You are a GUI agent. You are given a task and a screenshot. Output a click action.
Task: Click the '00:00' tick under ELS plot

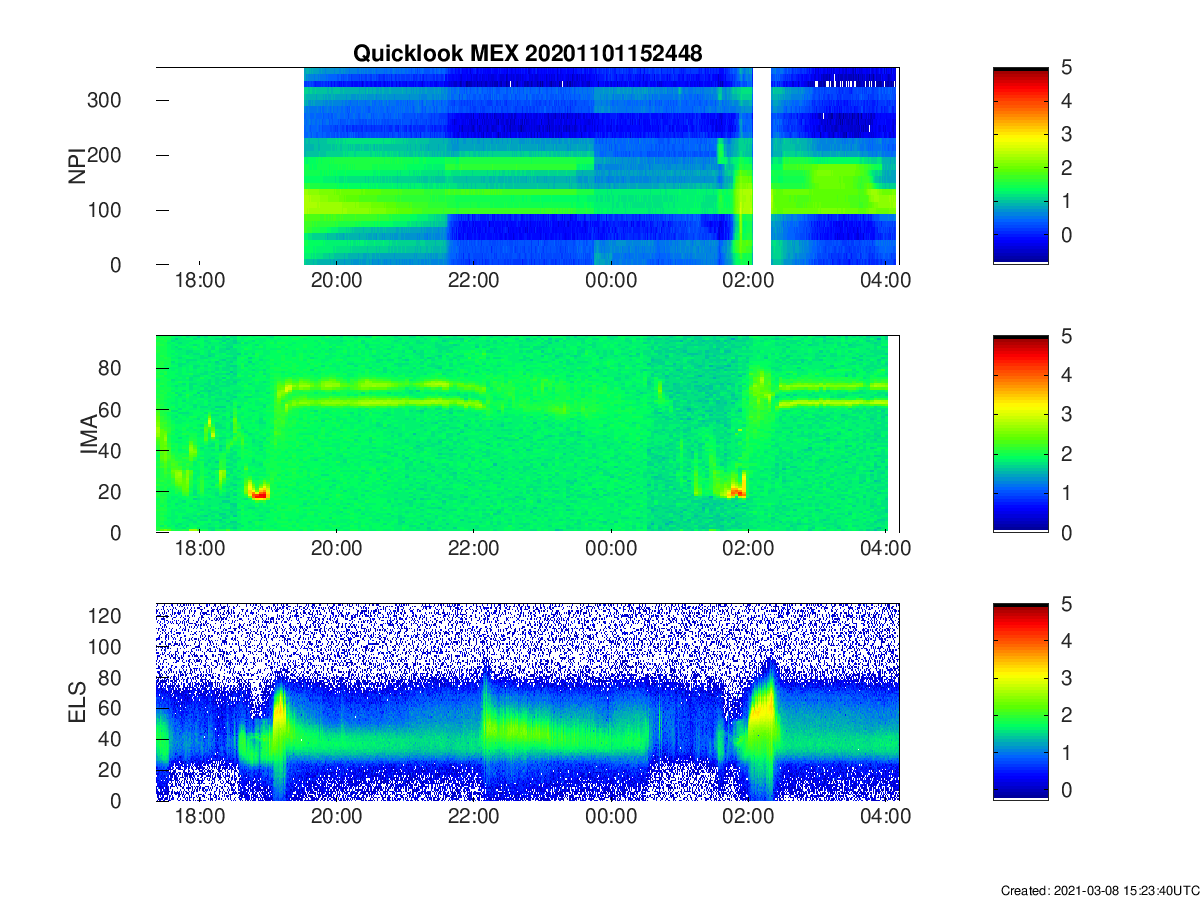point(611,818)
